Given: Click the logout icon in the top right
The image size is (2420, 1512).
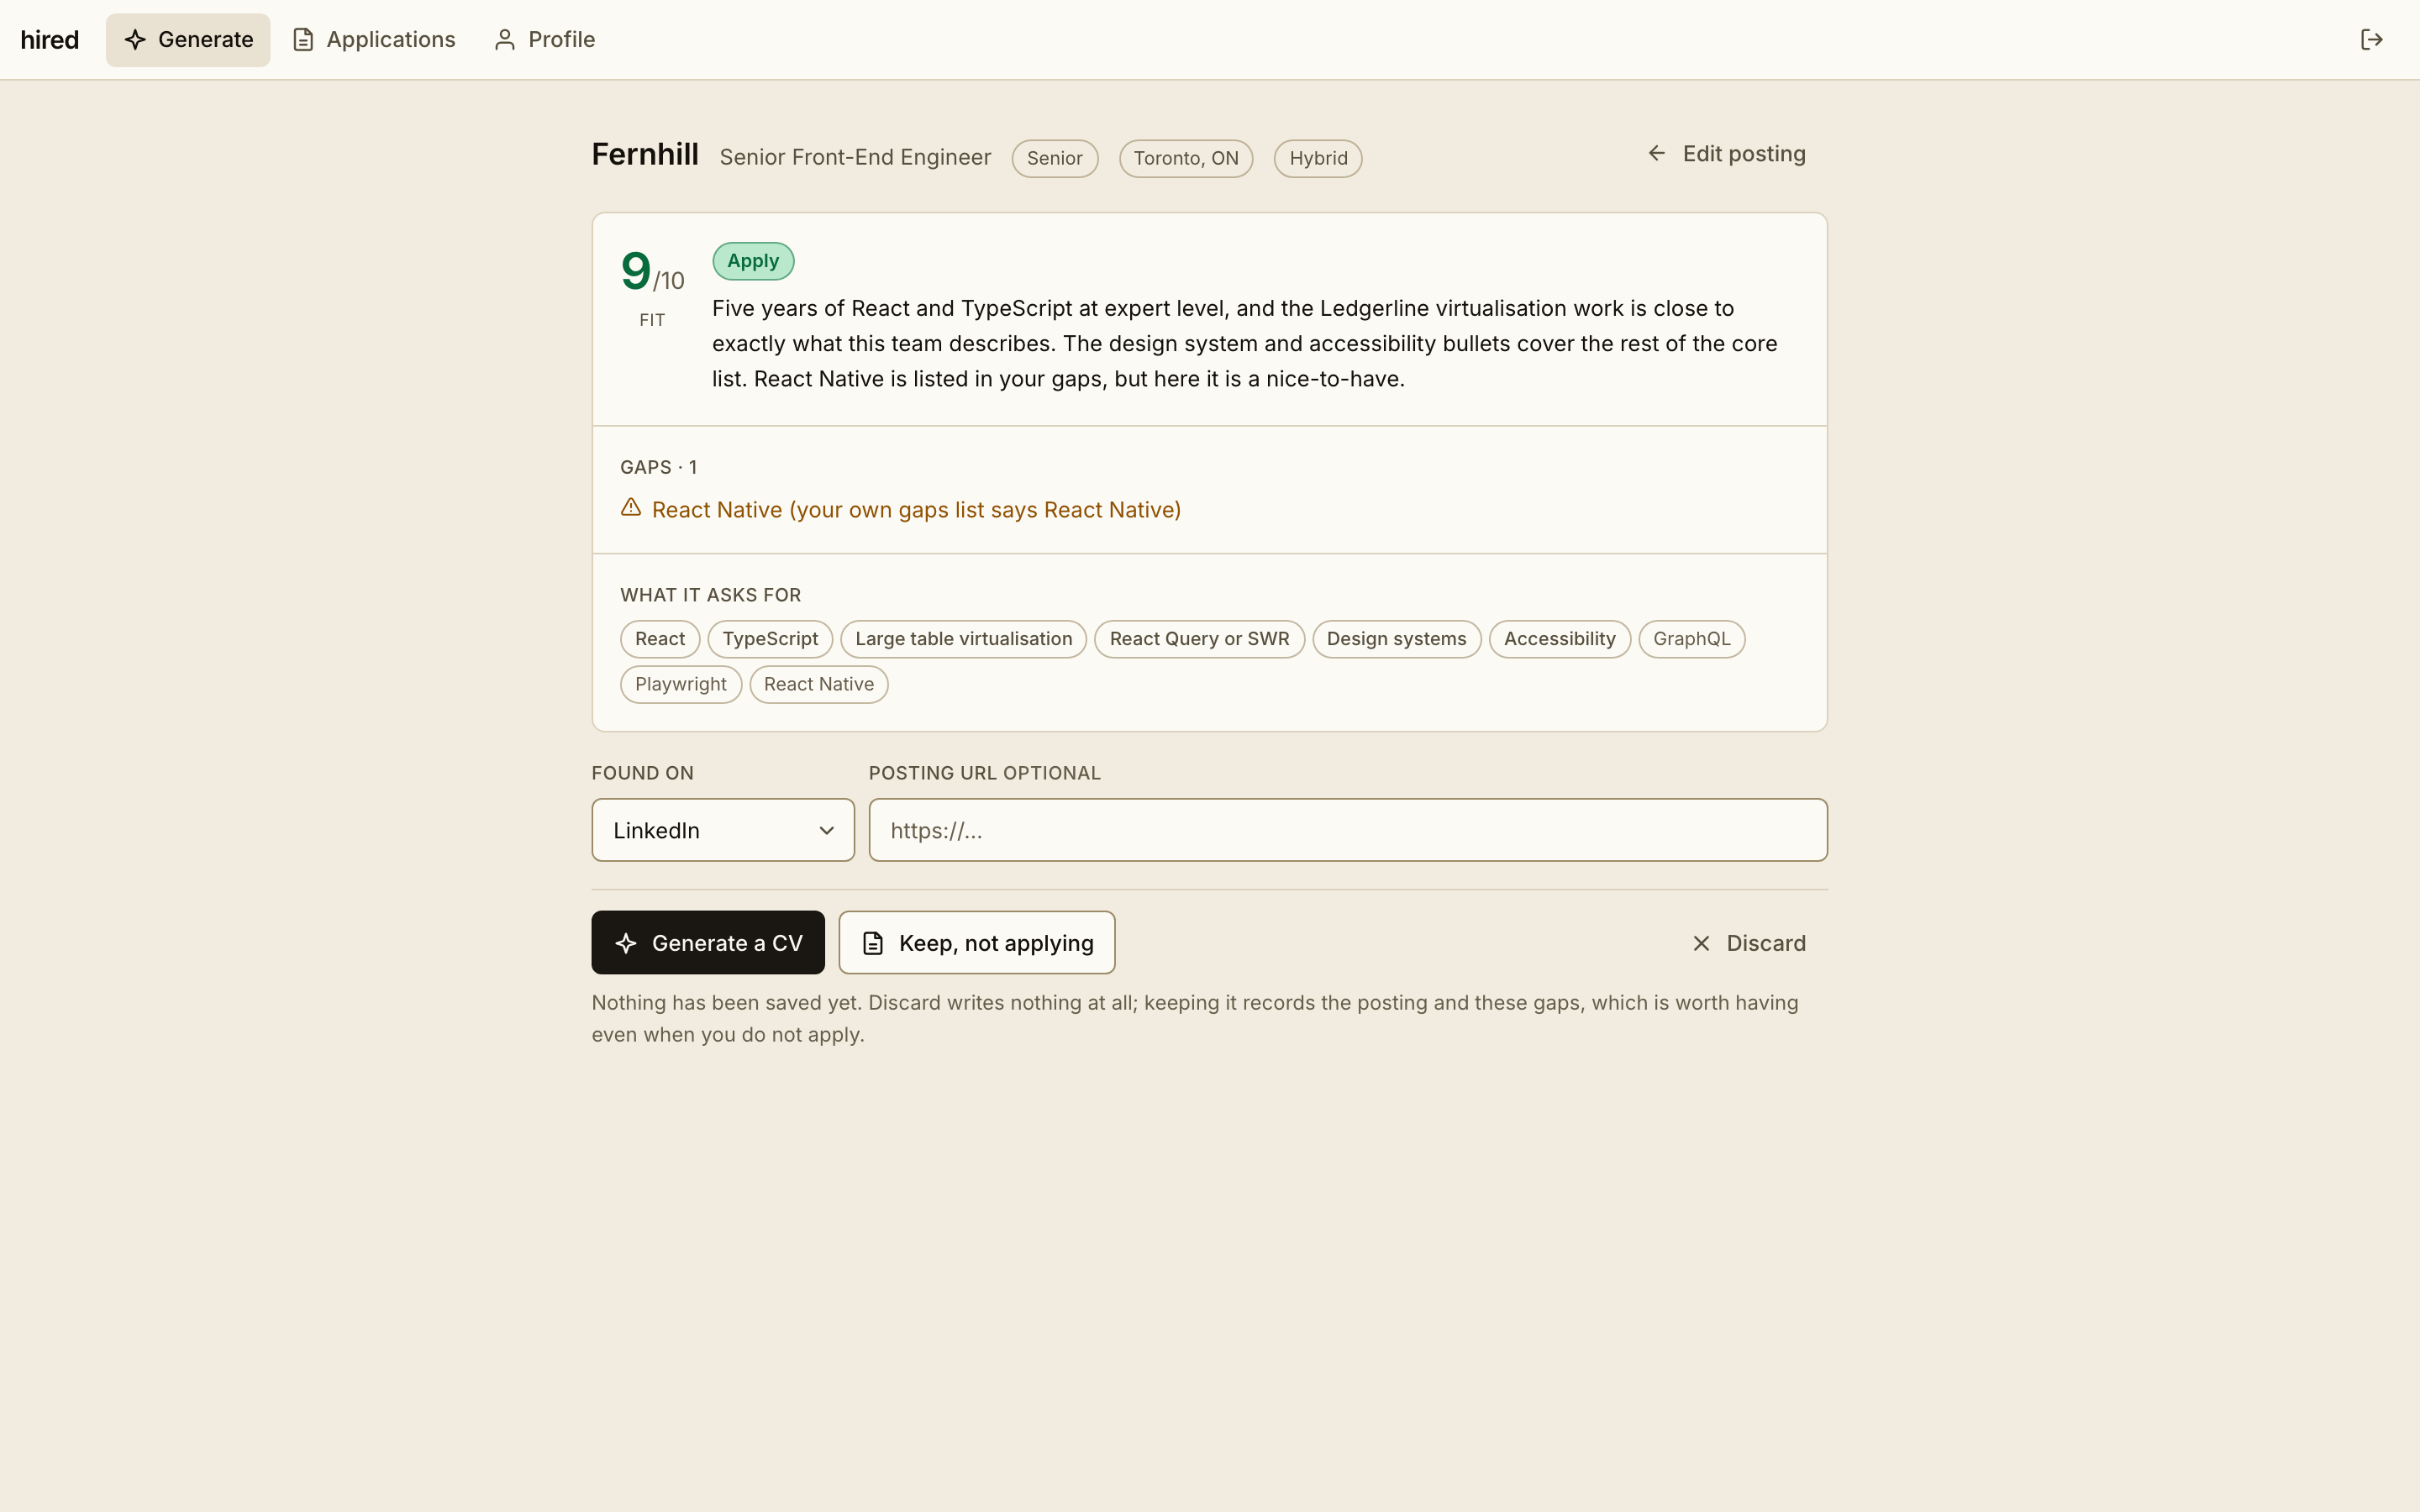Looking at the screenshot, I should coord(2371,40).
